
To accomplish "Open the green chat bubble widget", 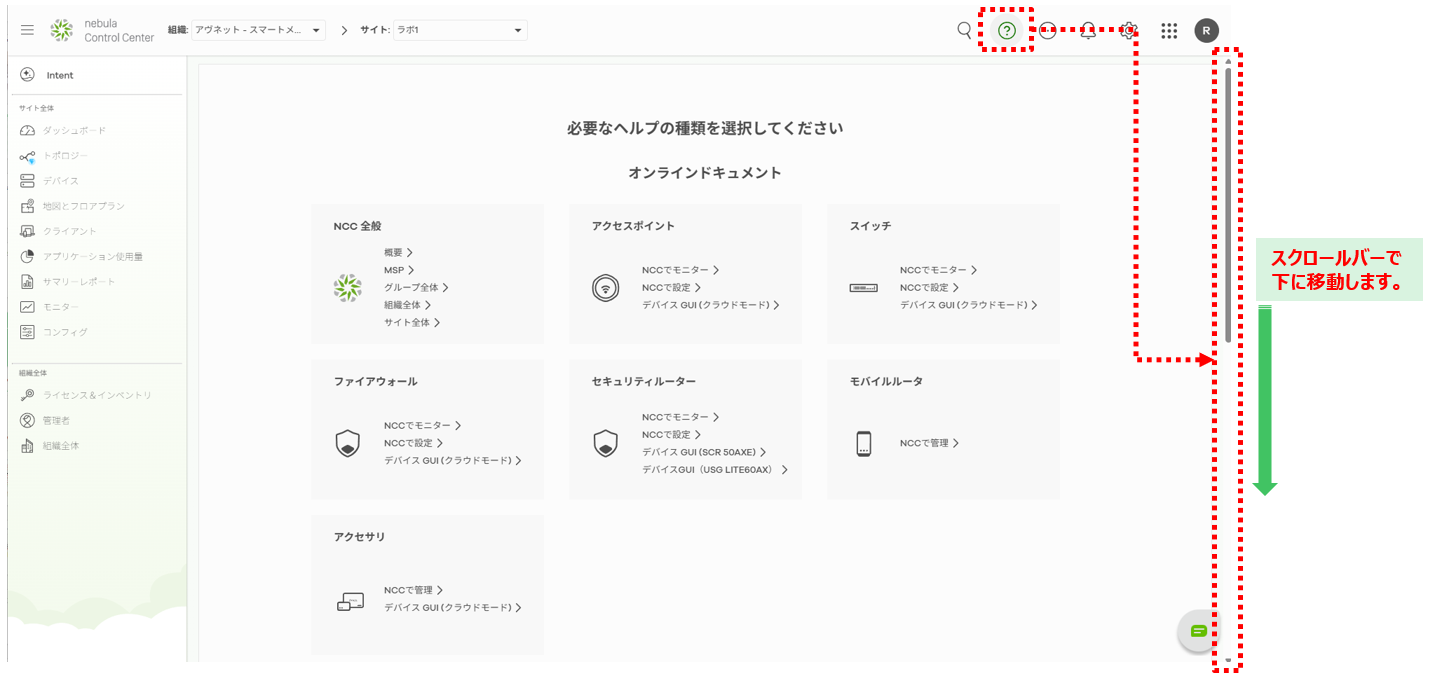I will point(1198,631).
